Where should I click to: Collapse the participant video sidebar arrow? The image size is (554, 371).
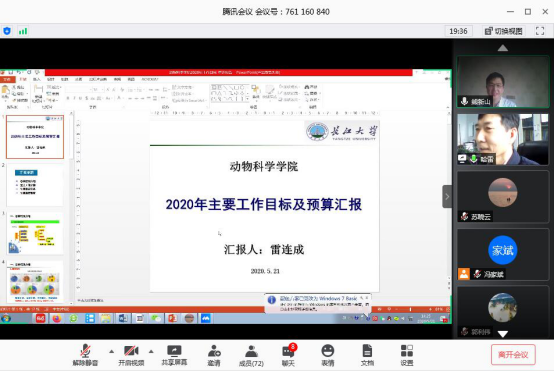point(447,196)
